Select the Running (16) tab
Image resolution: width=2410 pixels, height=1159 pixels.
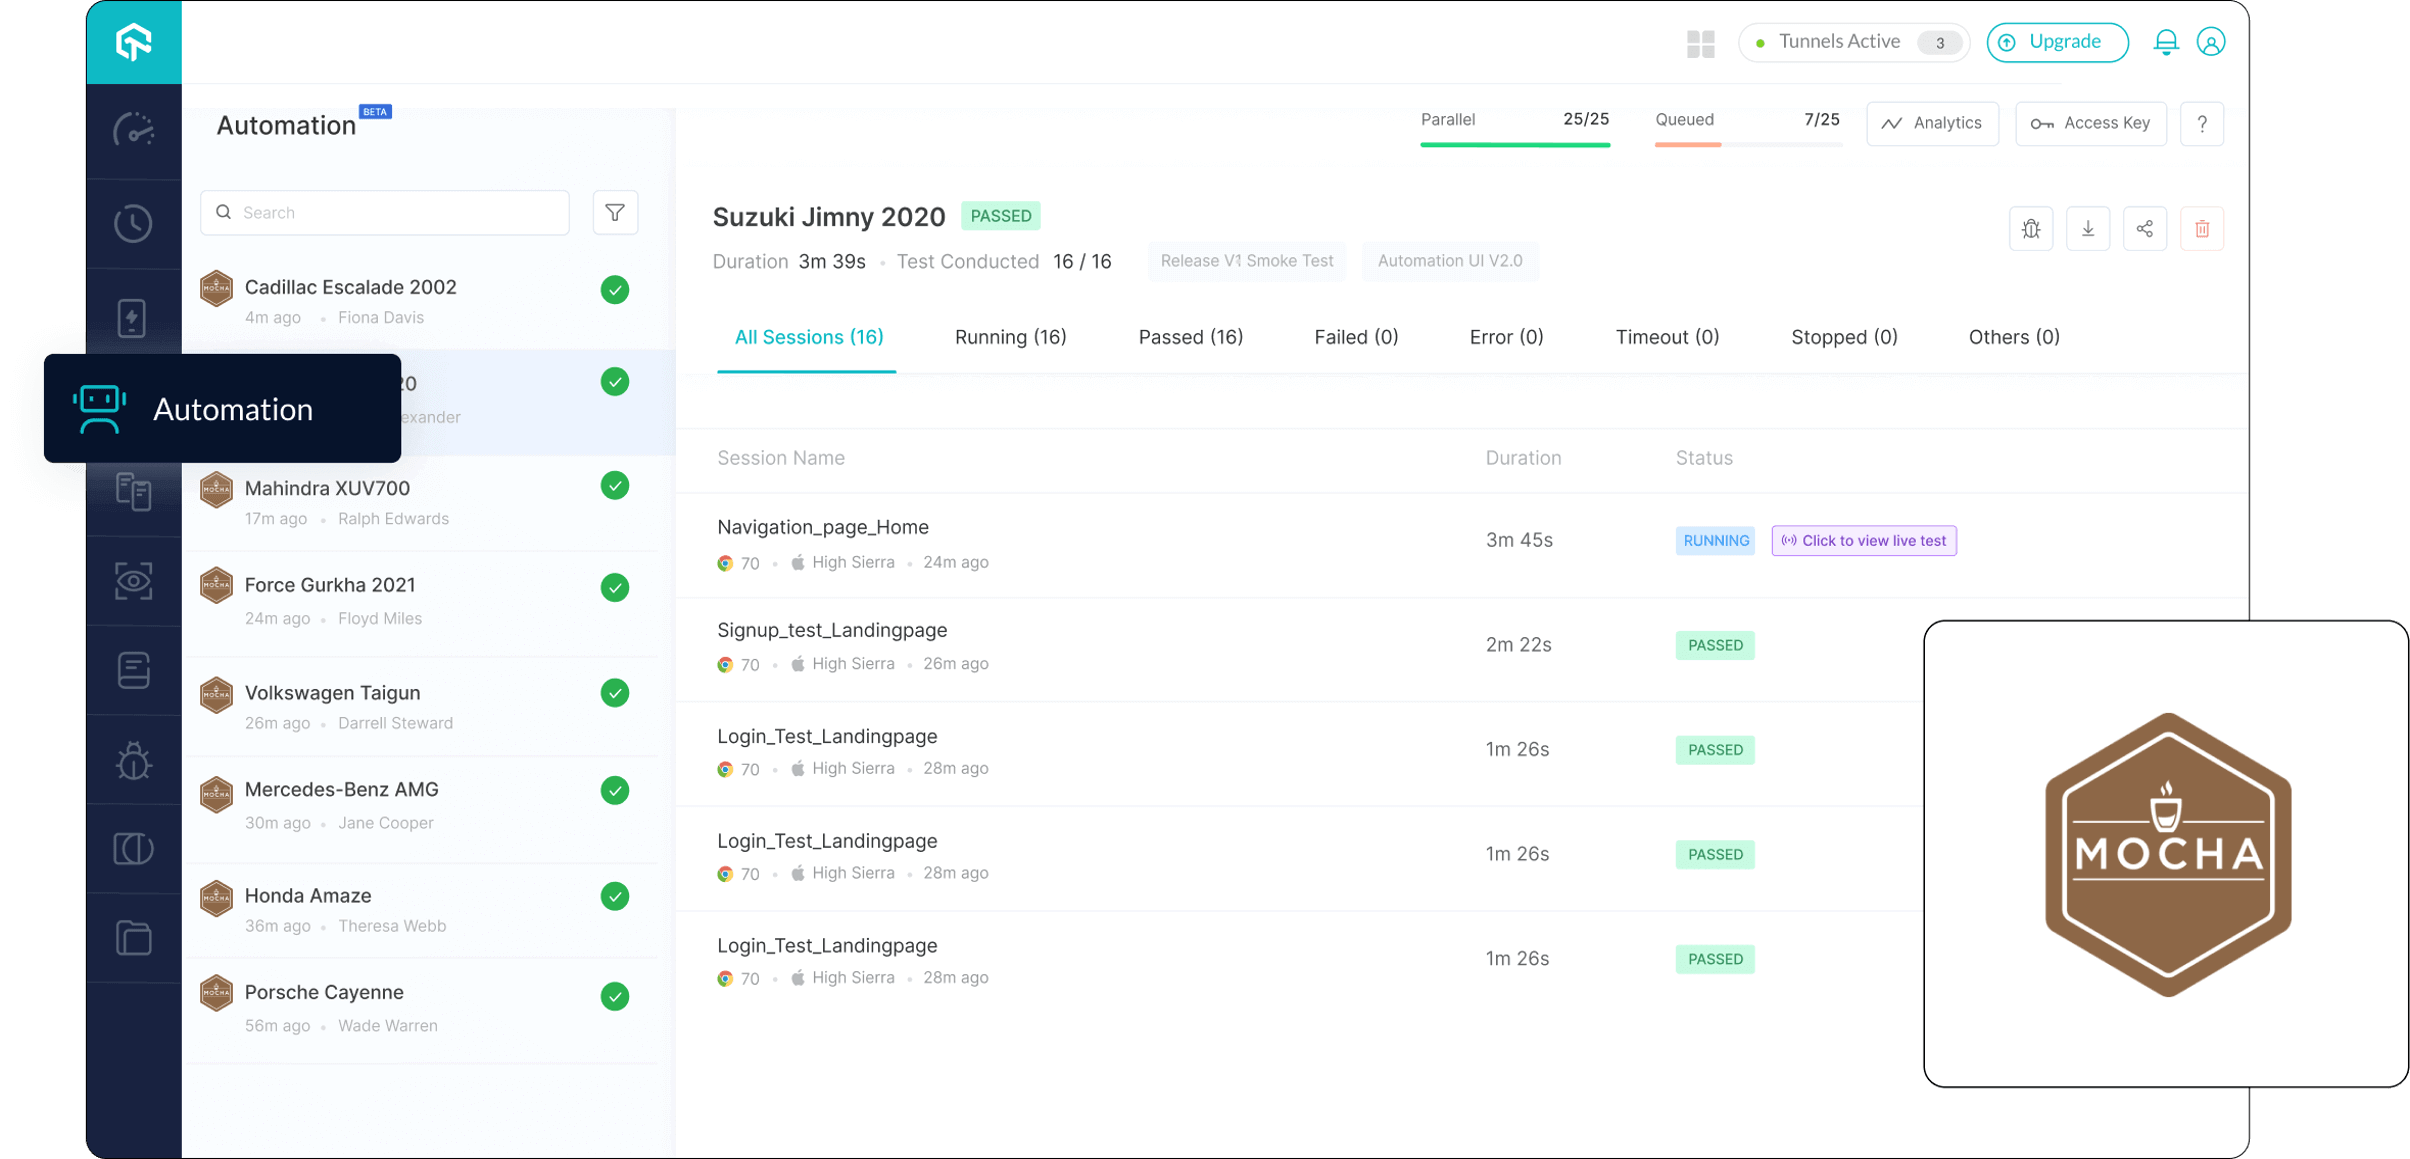pos(1010,337)
